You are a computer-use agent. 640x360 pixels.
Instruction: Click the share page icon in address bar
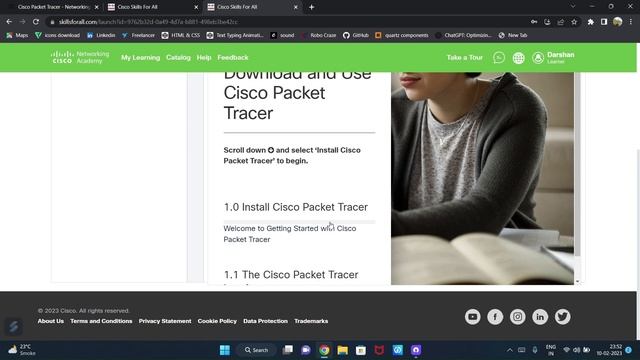pos(561,22)
